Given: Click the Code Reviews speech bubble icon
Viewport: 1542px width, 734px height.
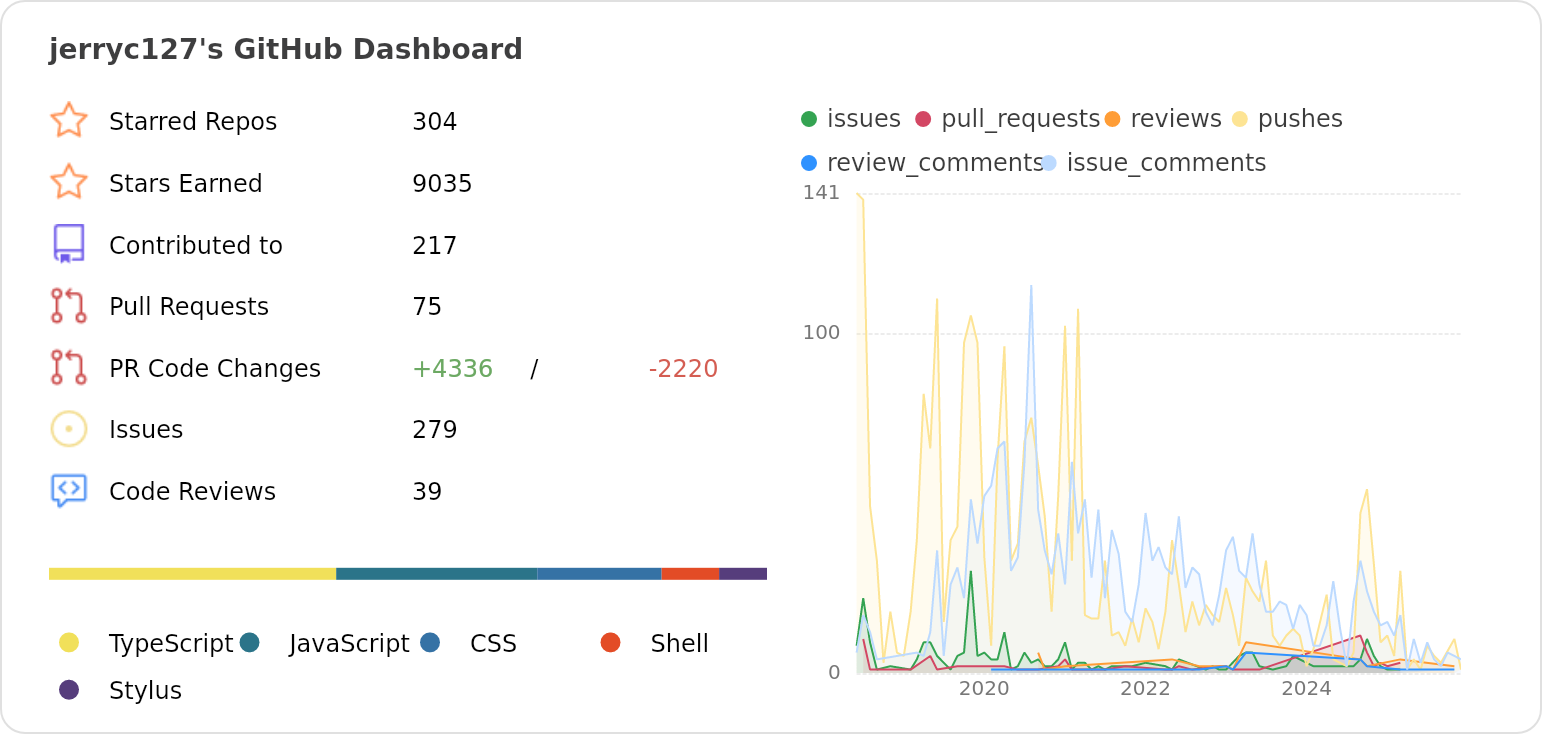Looking at the screenshot, I should tap(67, 490).
